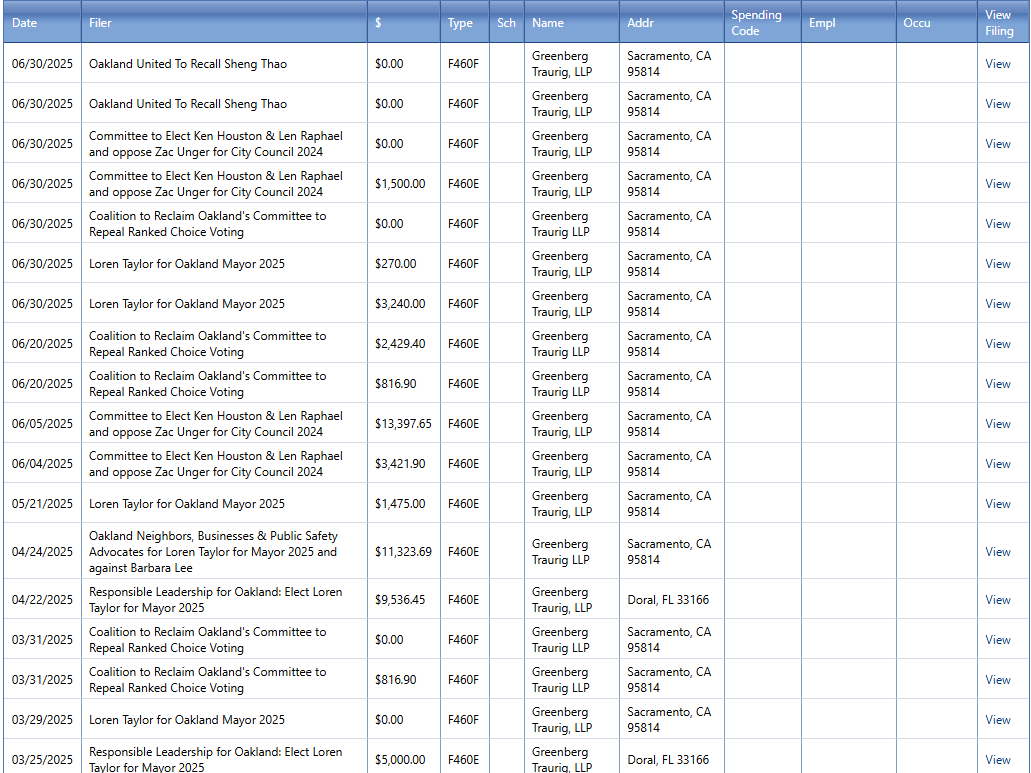
Task: View filing for 03/31/2025 $816.90 row
Action: [997, 680]
